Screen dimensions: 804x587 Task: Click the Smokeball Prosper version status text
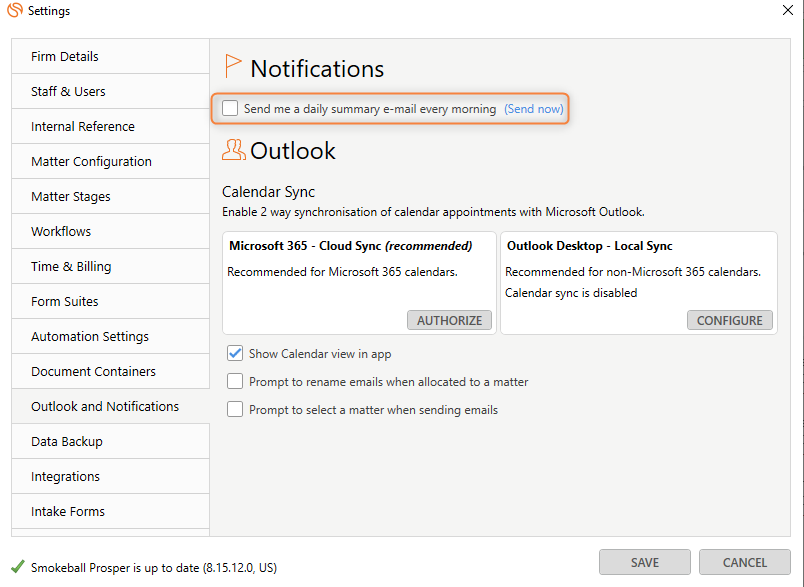tap(154, 568)
